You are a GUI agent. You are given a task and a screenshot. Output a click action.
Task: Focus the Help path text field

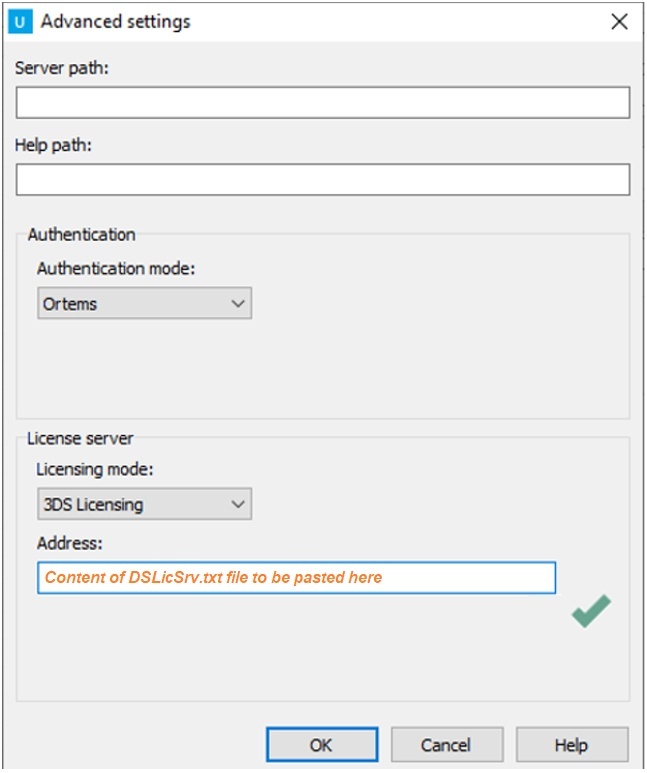[322, 180]
